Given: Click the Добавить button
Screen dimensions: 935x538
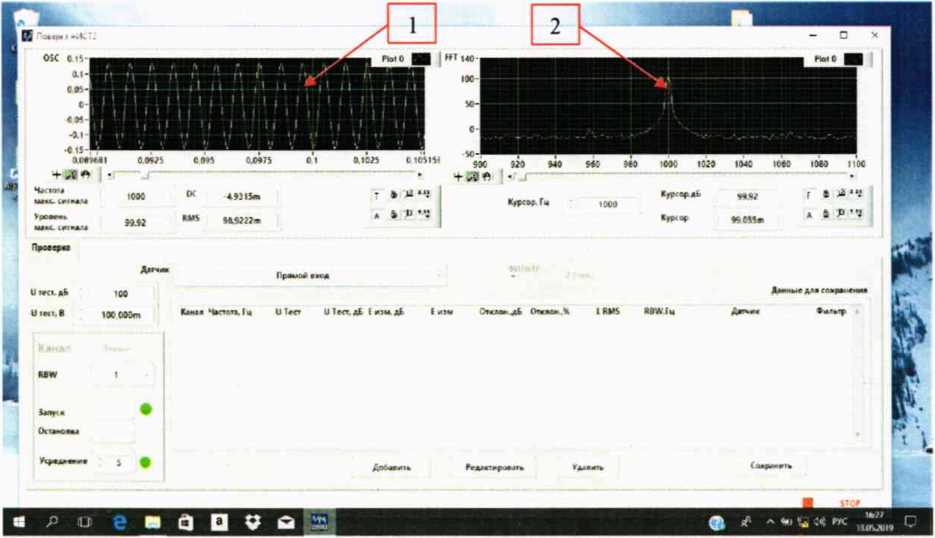Looking at the screenshot, I should coord(392,466).
